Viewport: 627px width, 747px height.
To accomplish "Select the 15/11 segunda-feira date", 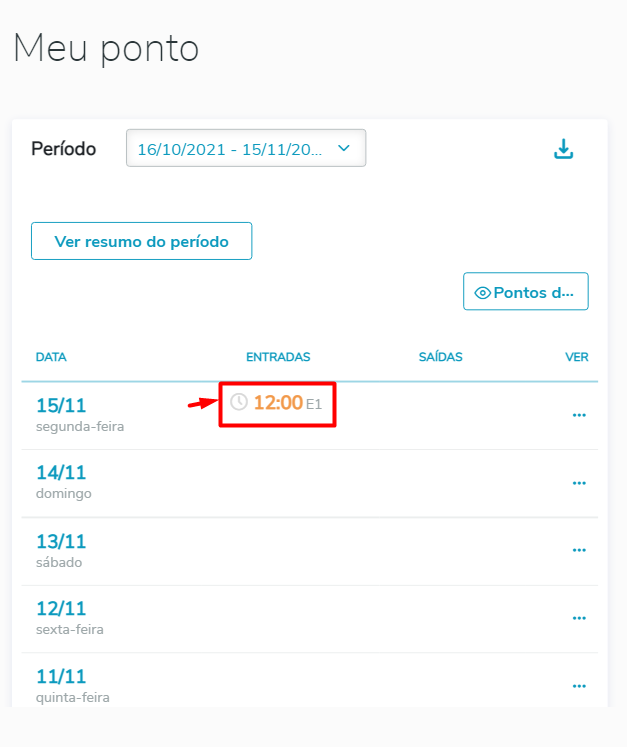I will [x=61, y=406].
